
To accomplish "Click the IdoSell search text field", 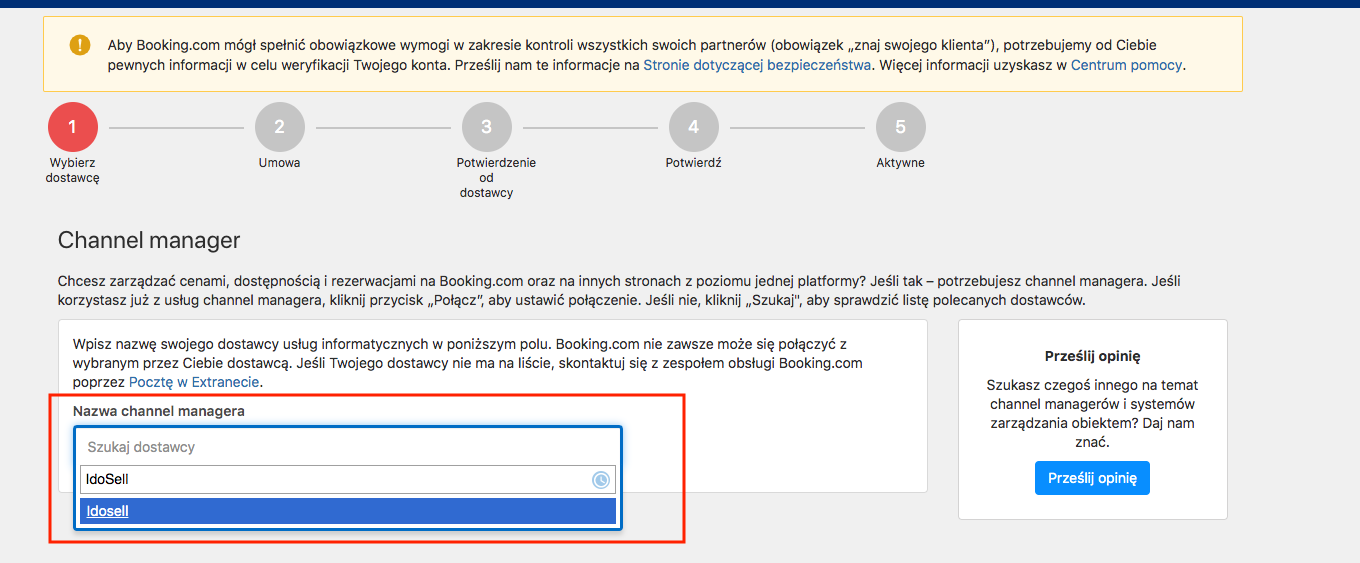I will [x=348, y=479].
